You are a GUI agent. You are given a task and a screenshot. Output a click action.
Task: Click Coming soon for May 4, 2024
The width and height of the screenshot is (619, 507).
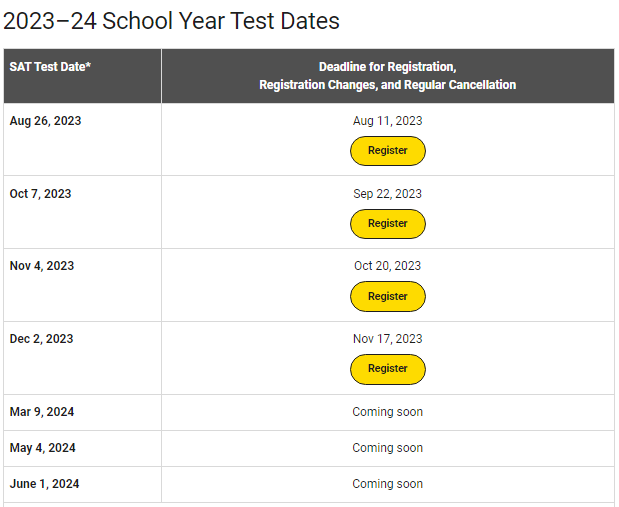(388, 448)
